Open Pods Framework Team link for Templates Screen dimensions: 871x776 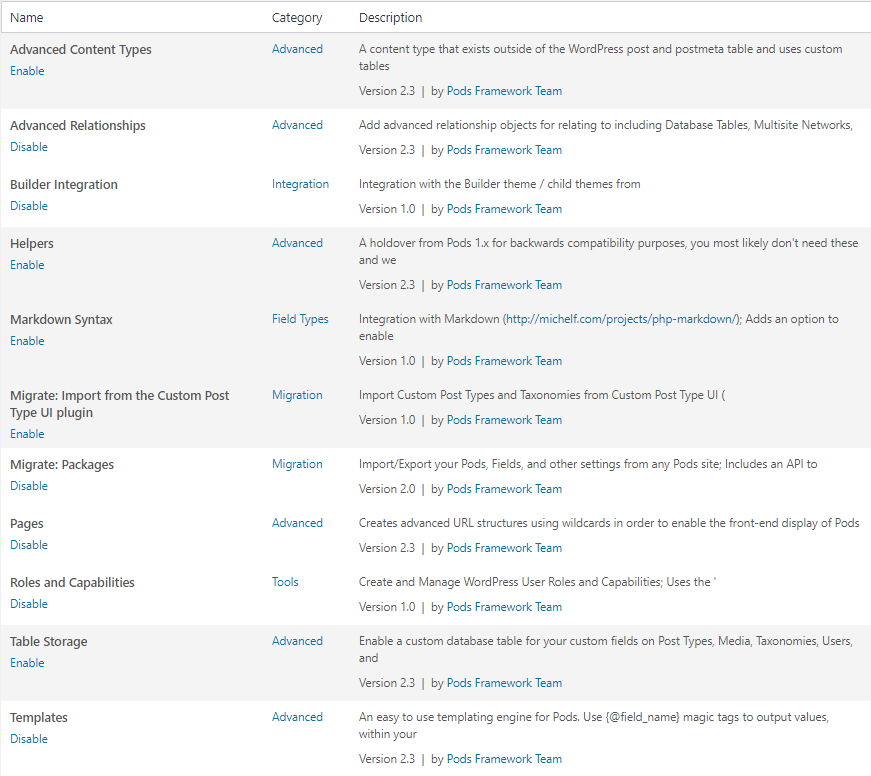click(504, 759)
